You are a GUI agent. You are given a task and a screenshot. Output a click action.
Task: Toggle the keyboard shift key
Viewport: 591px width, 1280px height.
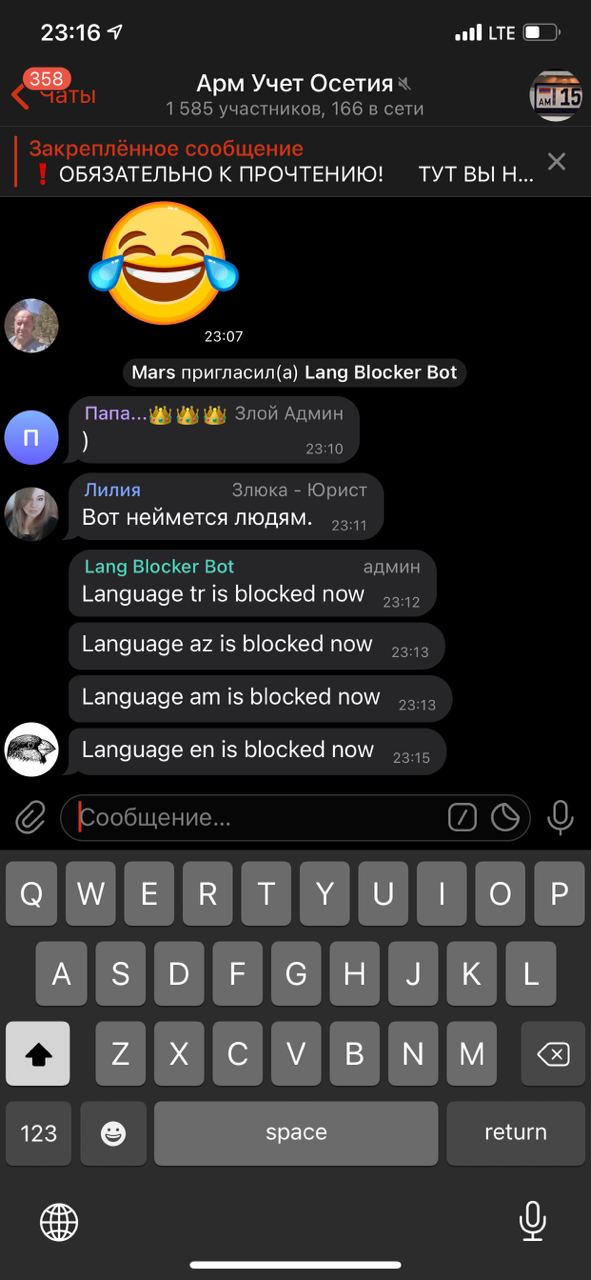point(38,1053)
